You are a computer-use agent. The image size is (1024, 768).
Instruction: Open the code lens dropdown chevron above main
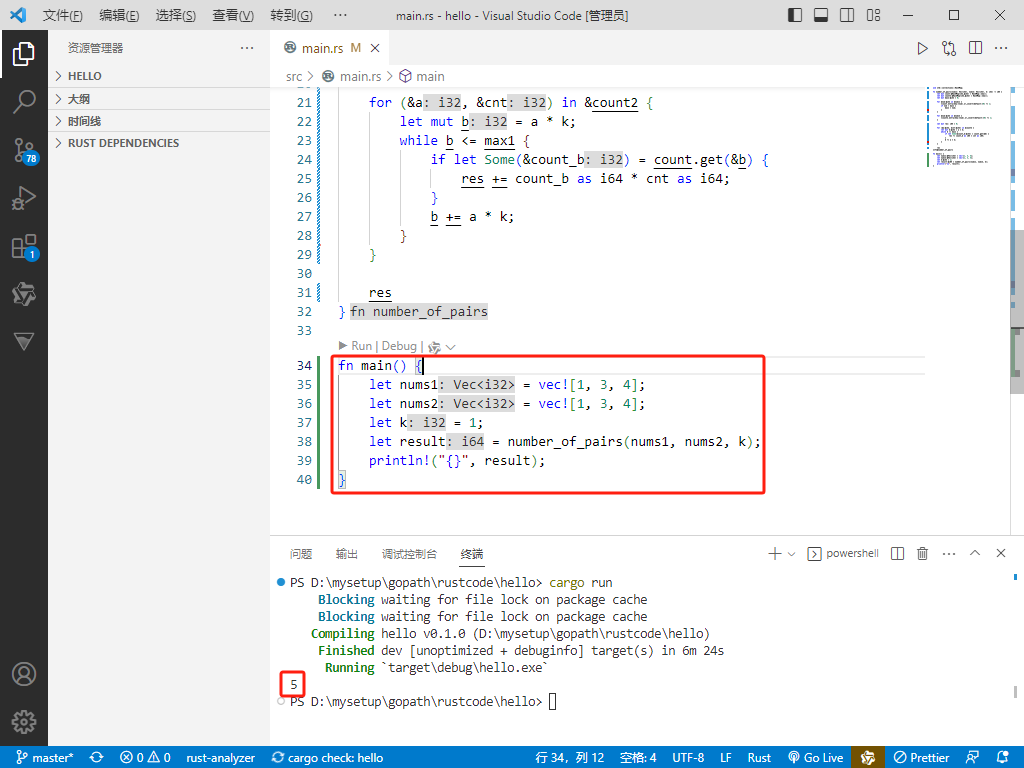pos(450,347)
